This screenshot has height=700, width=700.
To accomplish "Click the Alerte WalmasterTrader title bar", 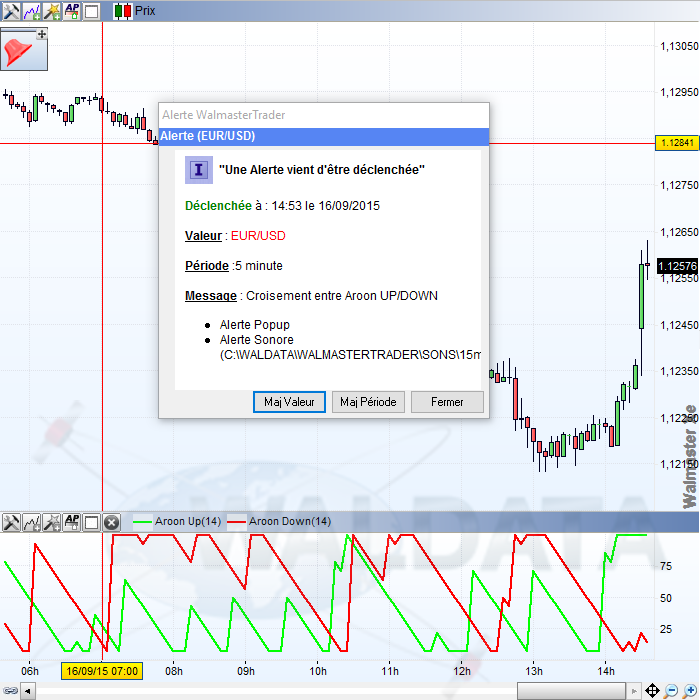I will click(x=324, y=115).
